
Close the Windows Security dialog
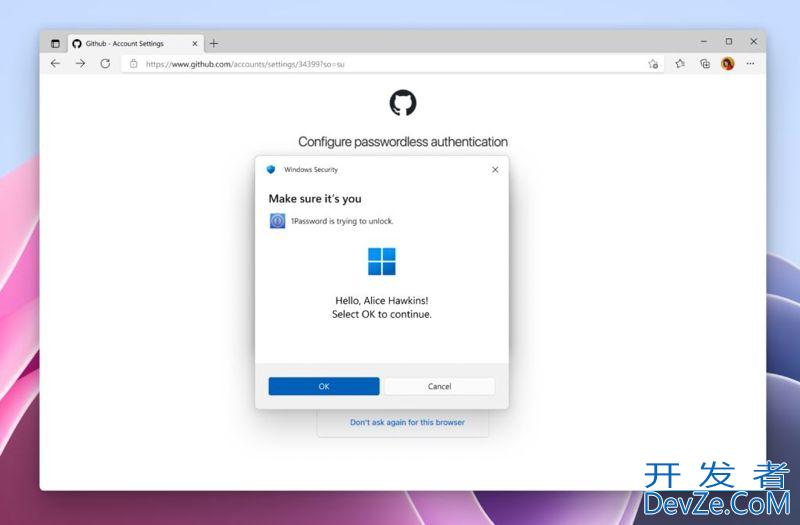pyautogui.click(x=495, y=170)
